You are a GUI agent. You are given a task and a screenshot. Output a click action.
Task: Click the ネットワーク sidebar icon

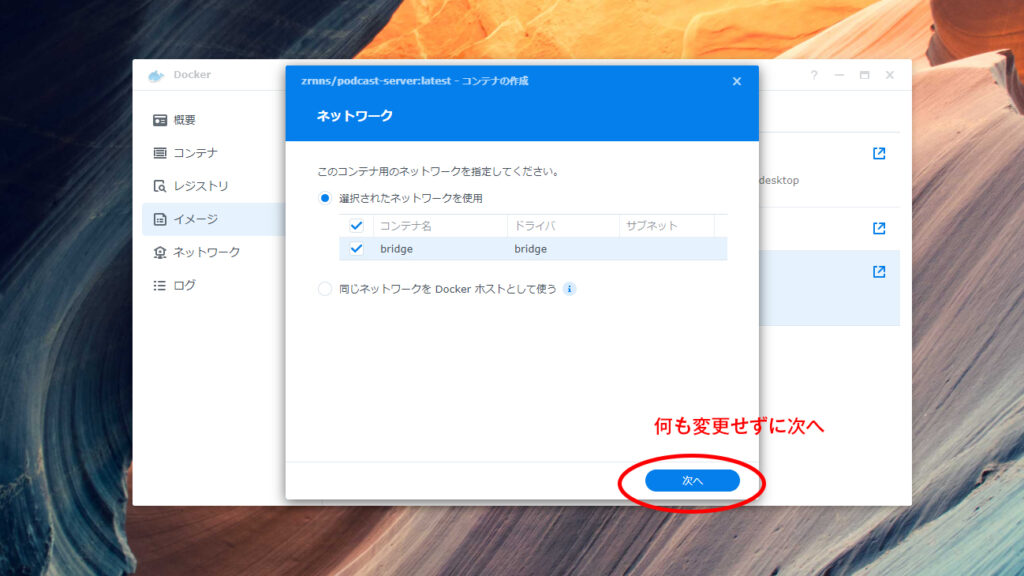tap(160, 252)
